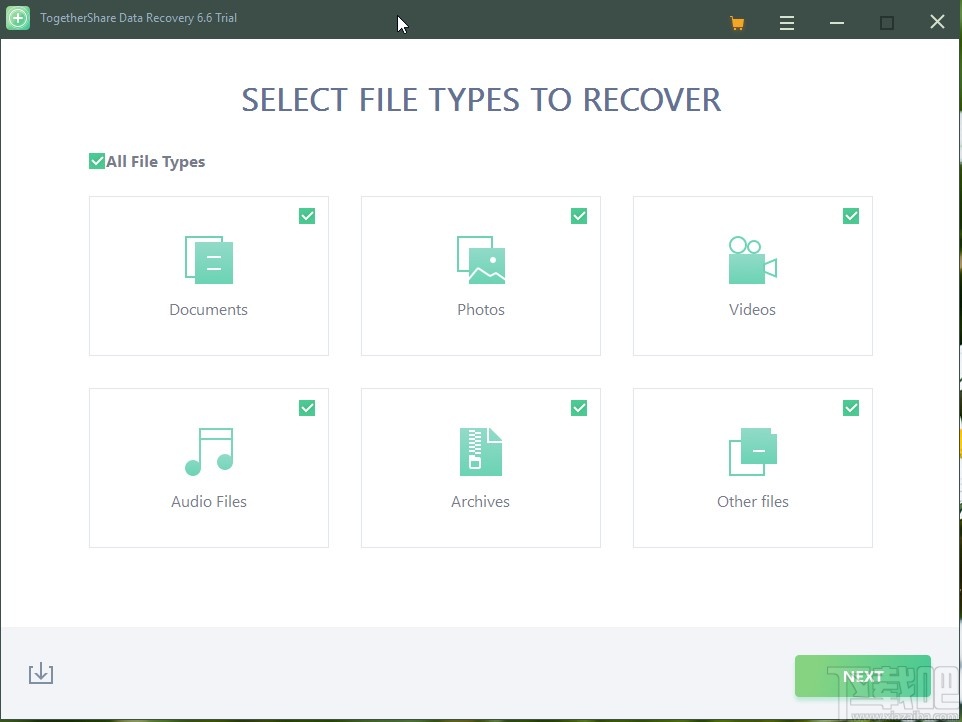Select the Archives zip file icon
This screenshot has height=722, width=962.
480,451
